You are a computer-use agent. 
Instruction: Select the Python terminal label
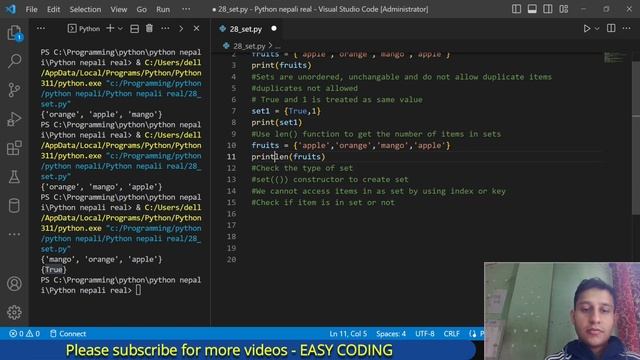(x=84, y=29)
